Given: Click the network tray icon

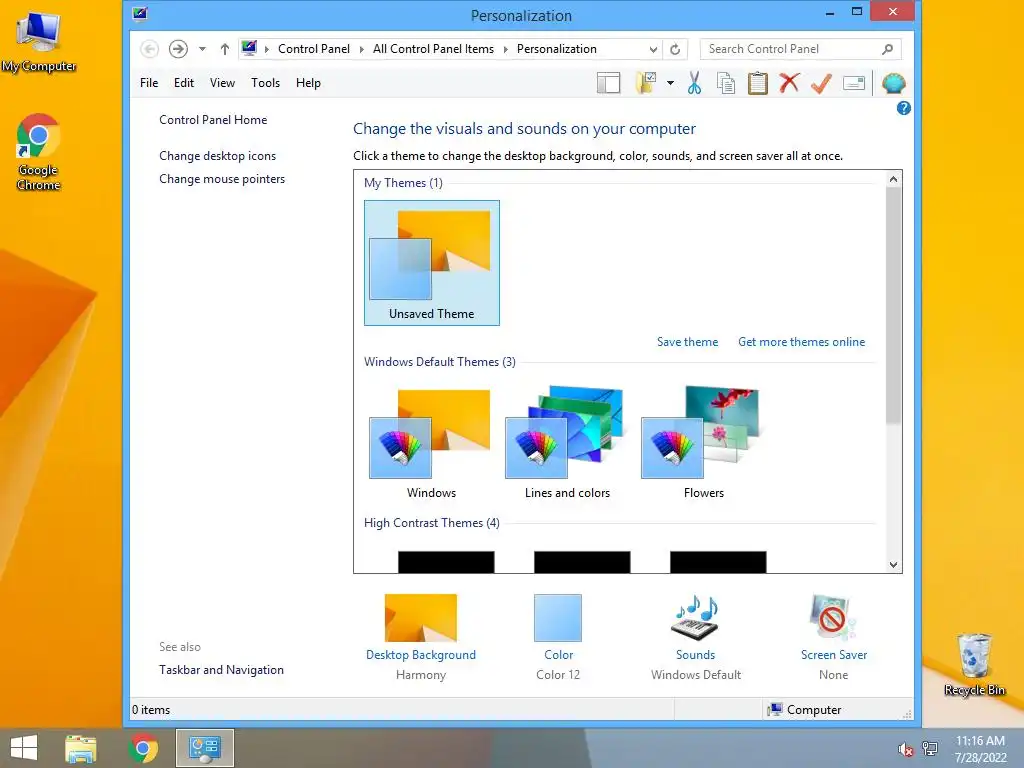Looking at the screenshot, I should click(930, 749).
